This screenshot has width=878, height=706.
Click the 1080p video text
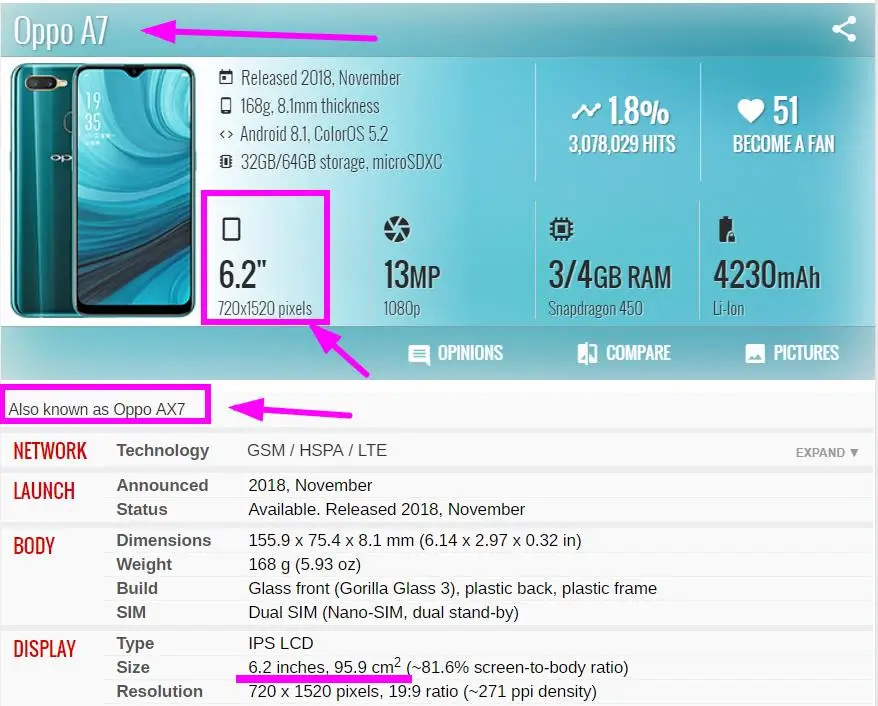click(401, 308)
